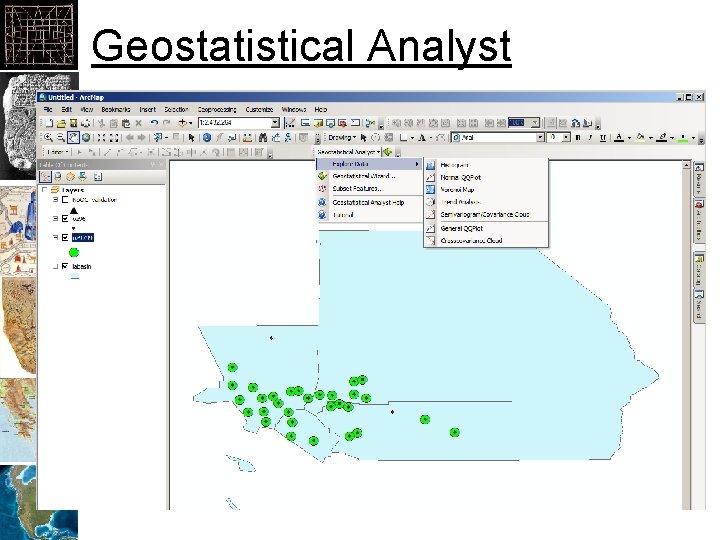Click the Fixed Zoom Out arrows icon
The width and height of the screenshot is (720, 540).
pyautogui.click(x=114, y=137)
